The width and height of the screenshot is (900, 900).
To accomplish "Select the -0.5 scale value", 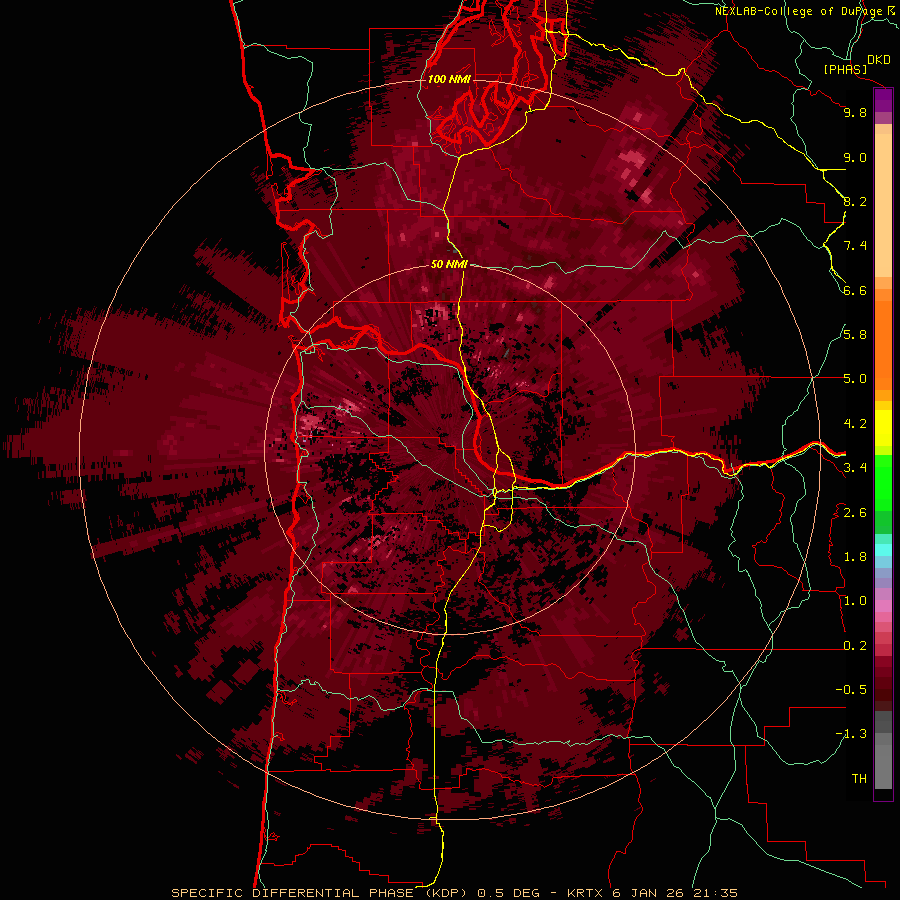I will click(851, 690).
